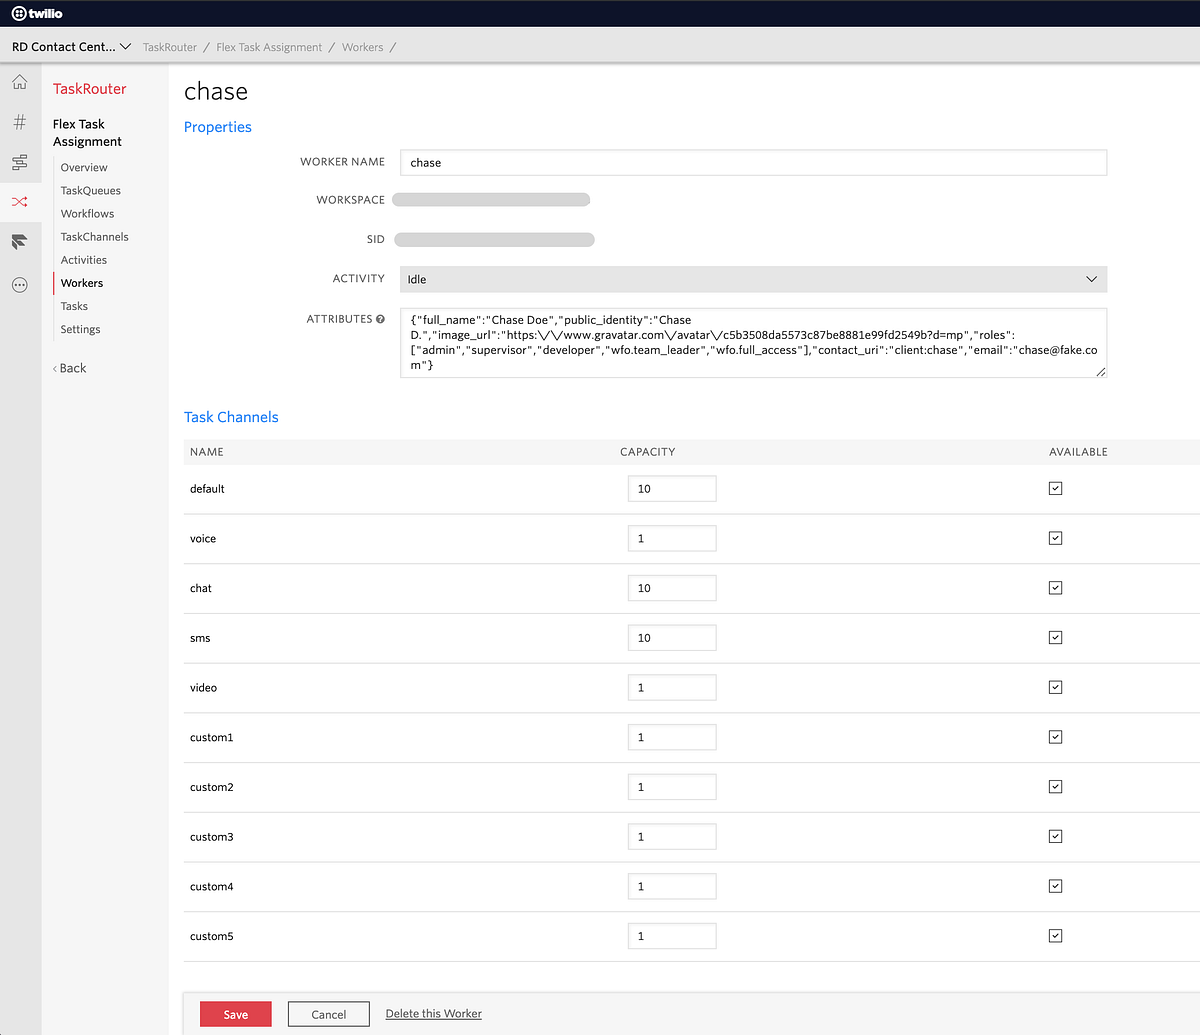The image size is (1200, 1035).
Task: Select the red TaskRouter crossing-arrows icon
Action: (x=19, y=201)
